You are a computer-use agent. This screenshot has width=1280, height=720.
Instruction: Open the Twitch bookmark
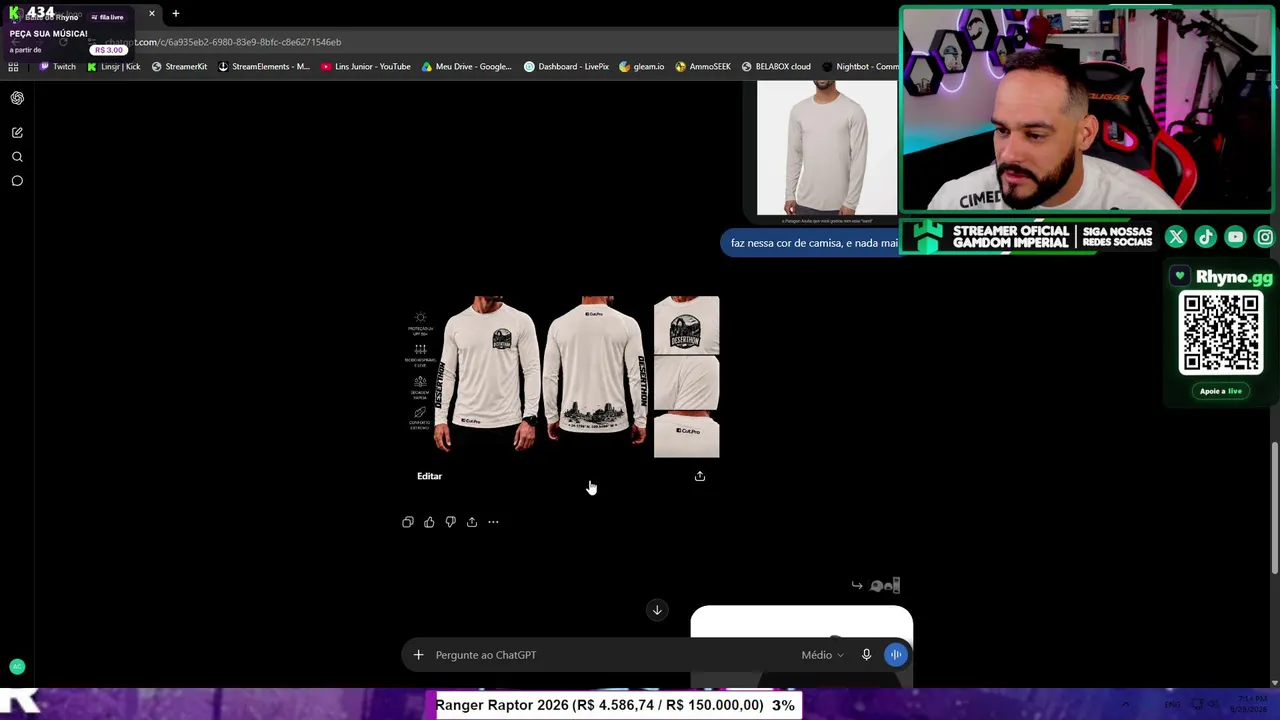[x=57, y=67]
